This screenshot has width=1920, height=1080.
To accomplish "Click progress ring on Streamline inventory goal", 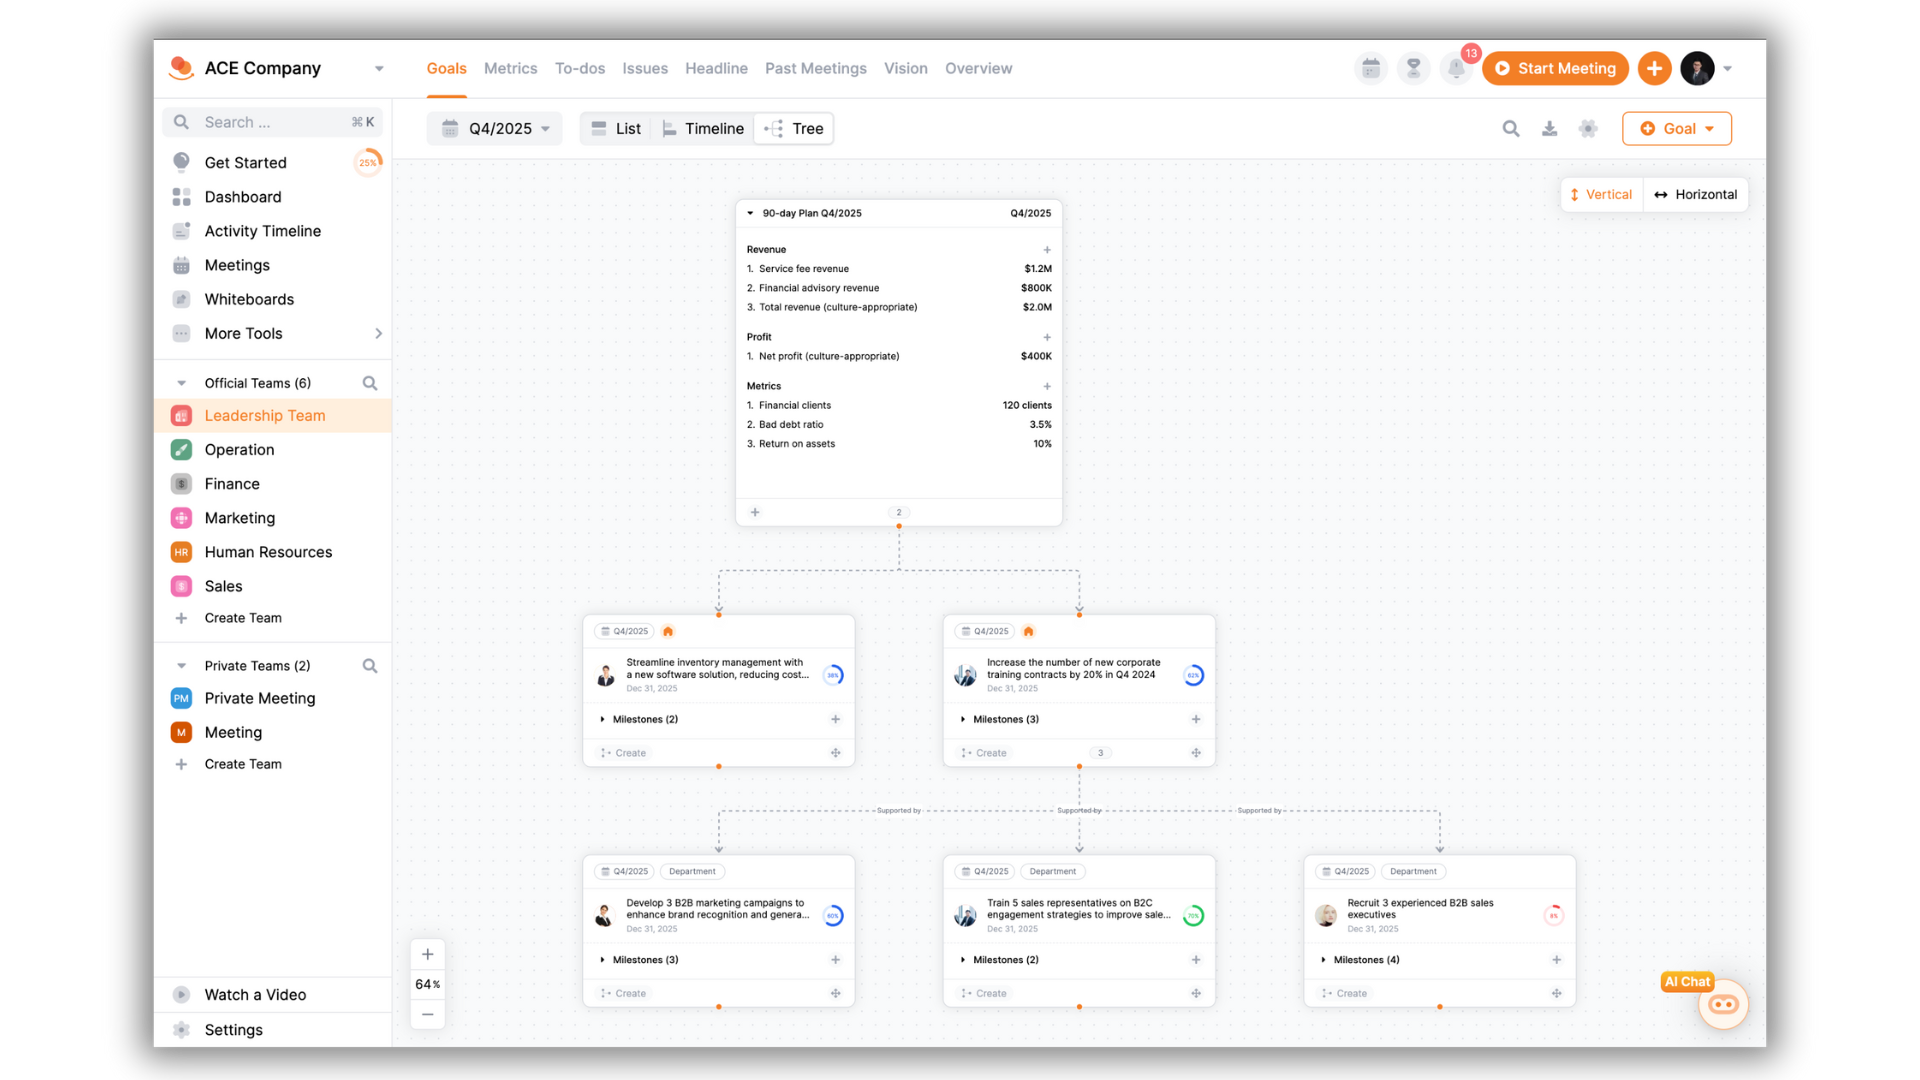I will tap(833, 675).
